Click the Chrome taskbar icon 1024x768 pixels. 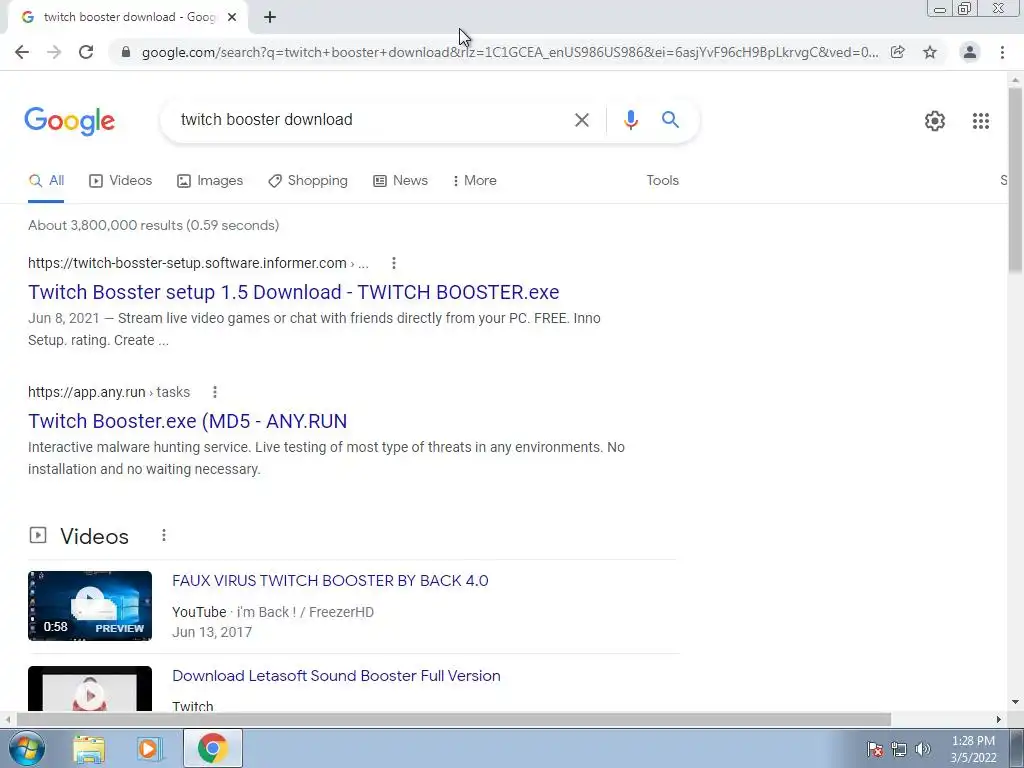click(x=212, y=748)
